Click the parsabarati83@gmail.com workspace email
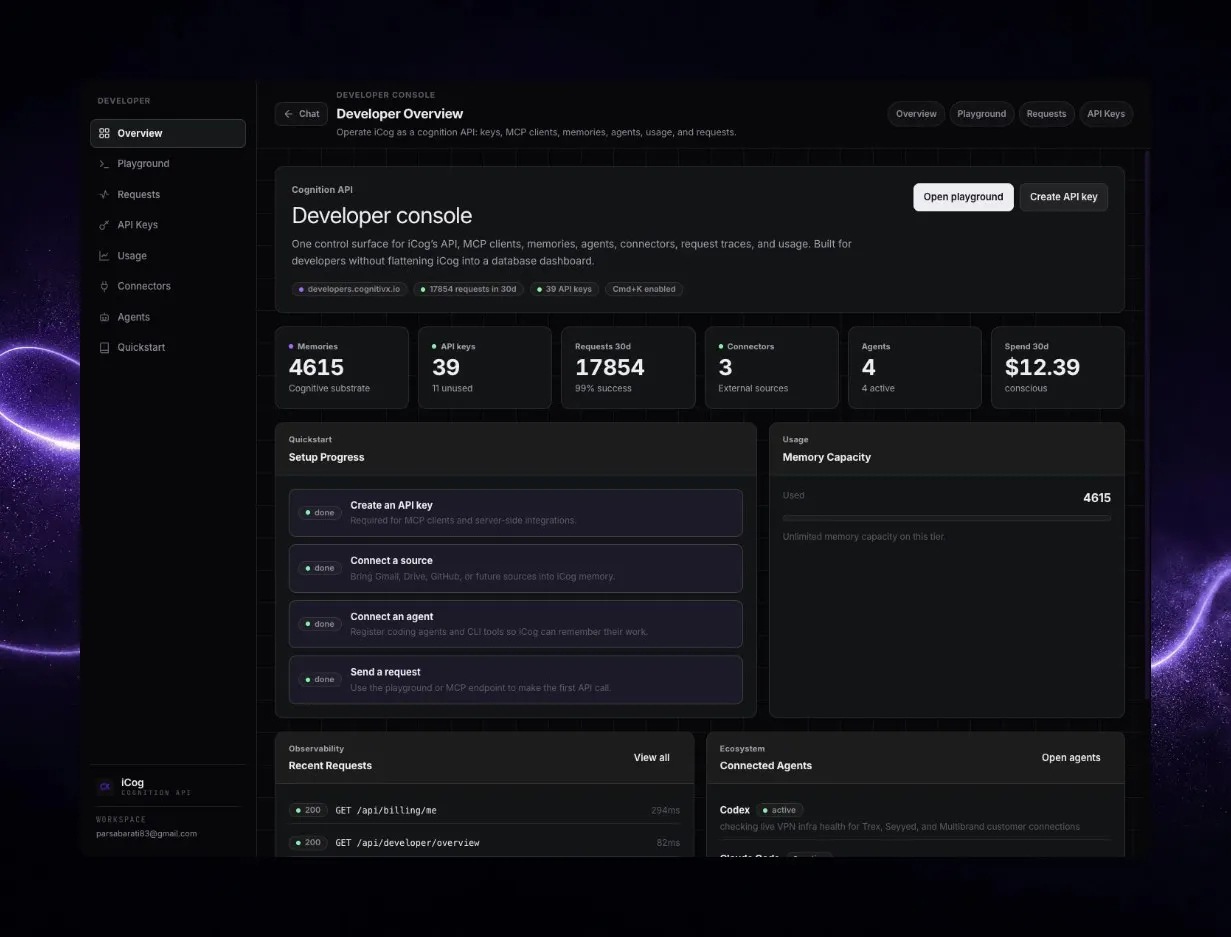This screenshot has width=1231, height=937. [146, 833]
